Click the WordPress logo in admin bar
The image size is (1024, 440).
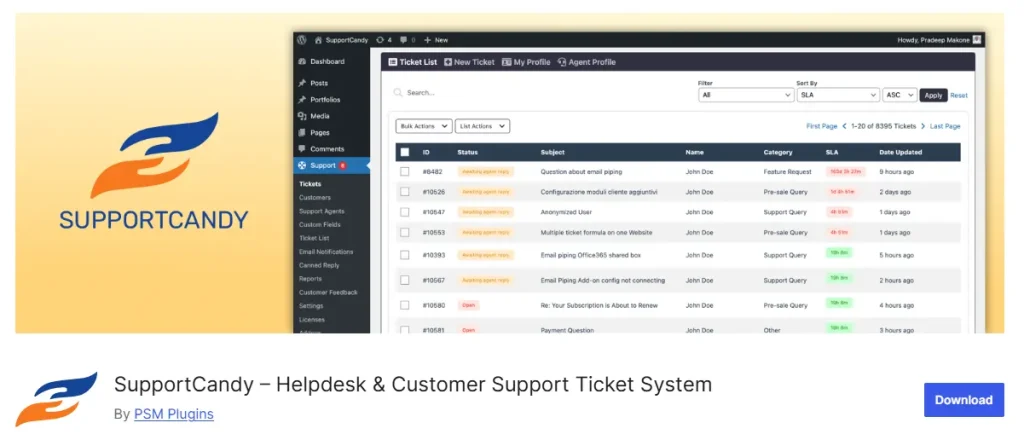pos(301,40)
